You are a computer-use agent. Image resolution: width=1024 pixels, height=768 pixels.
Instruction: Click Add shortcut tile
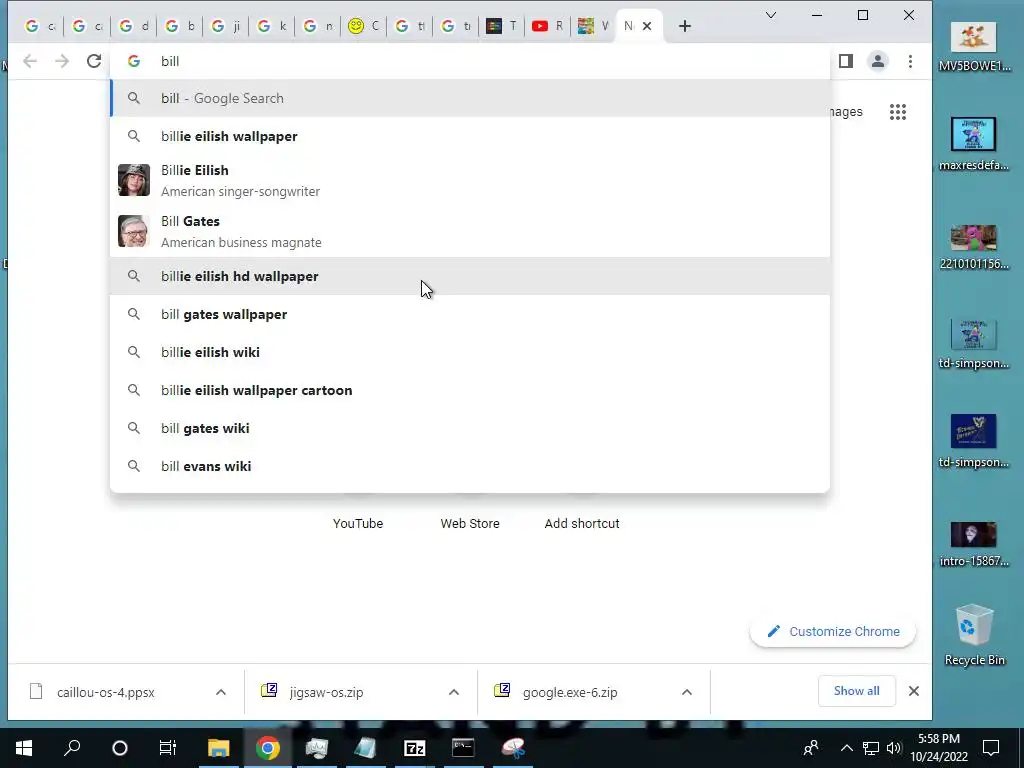click(x=582, y=523)
